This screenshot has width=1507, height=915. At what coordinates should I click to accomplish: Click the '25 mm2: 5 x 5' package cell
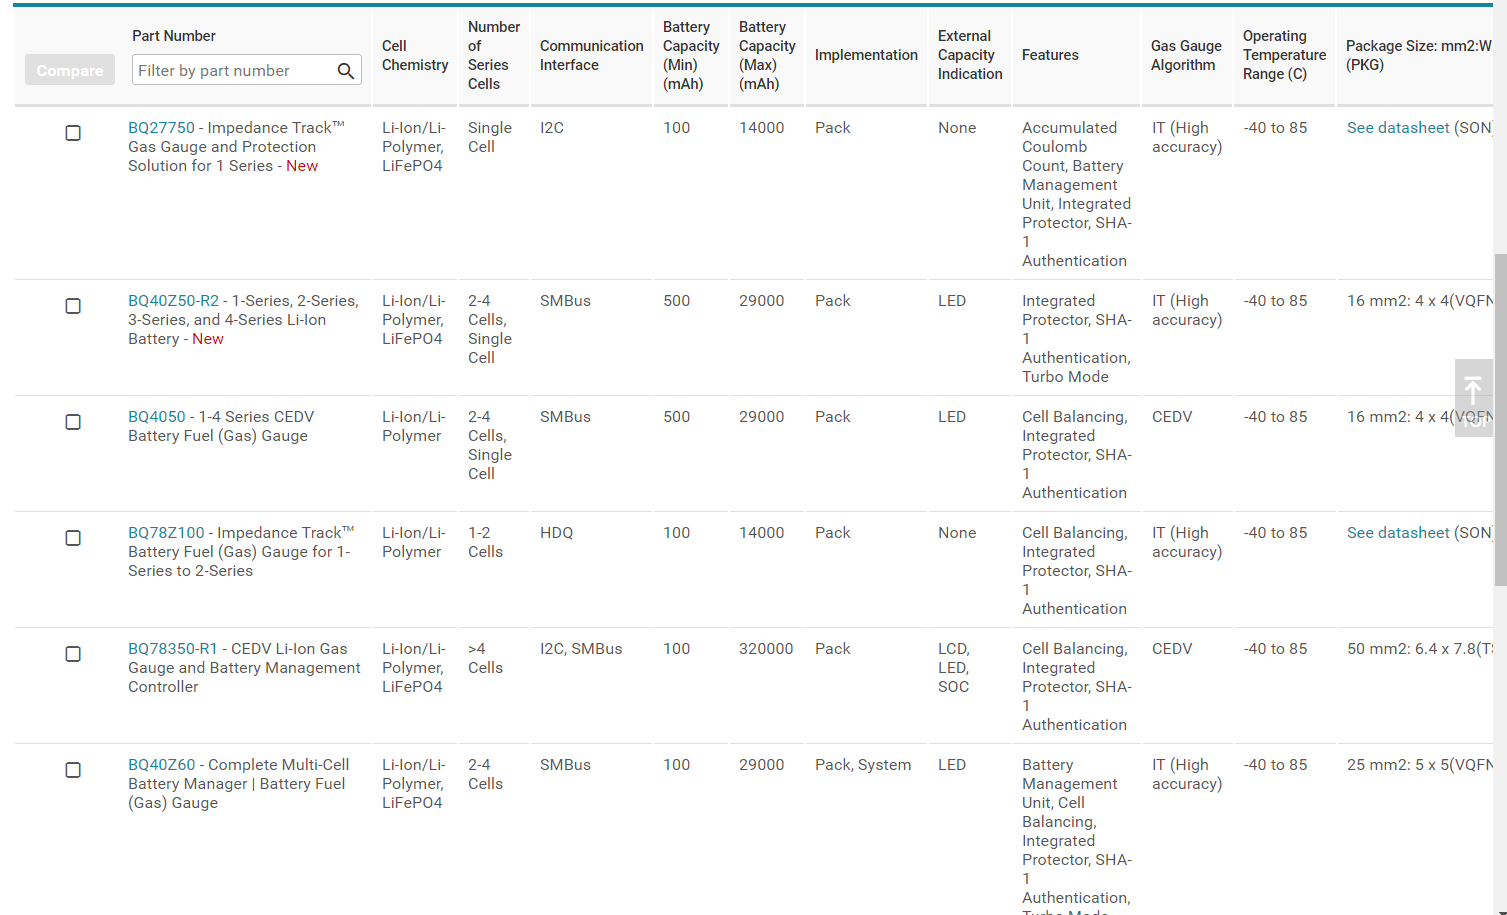[1419, 765]
